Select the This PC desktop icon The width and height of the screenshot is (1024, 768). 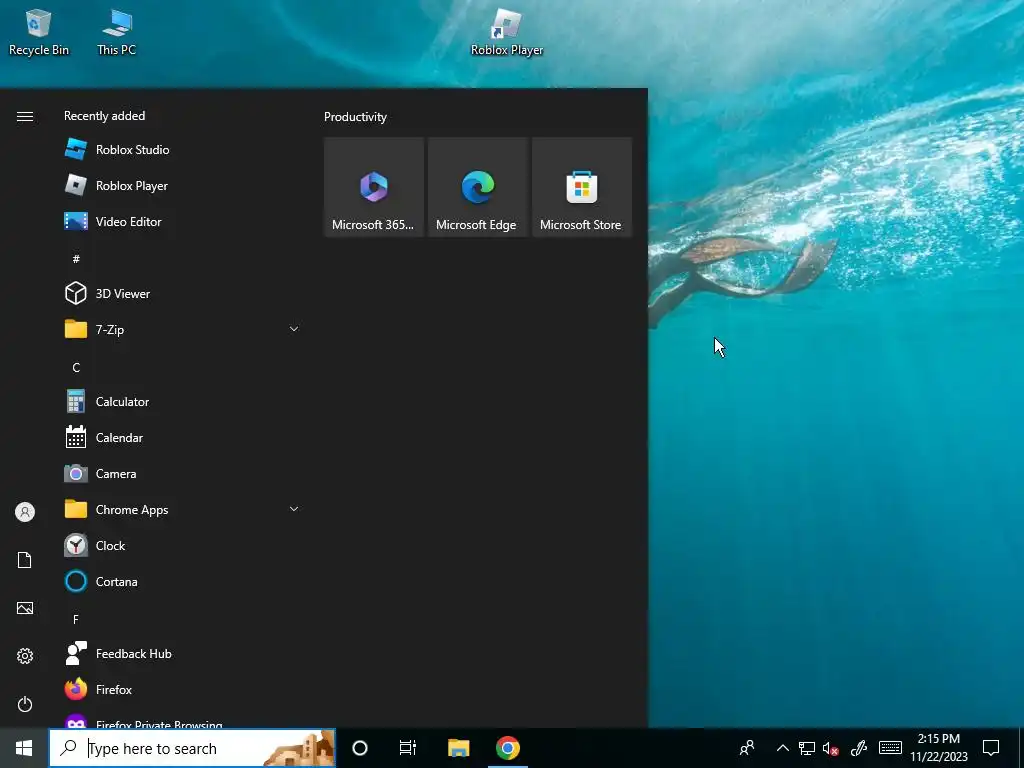coord(116,33)
